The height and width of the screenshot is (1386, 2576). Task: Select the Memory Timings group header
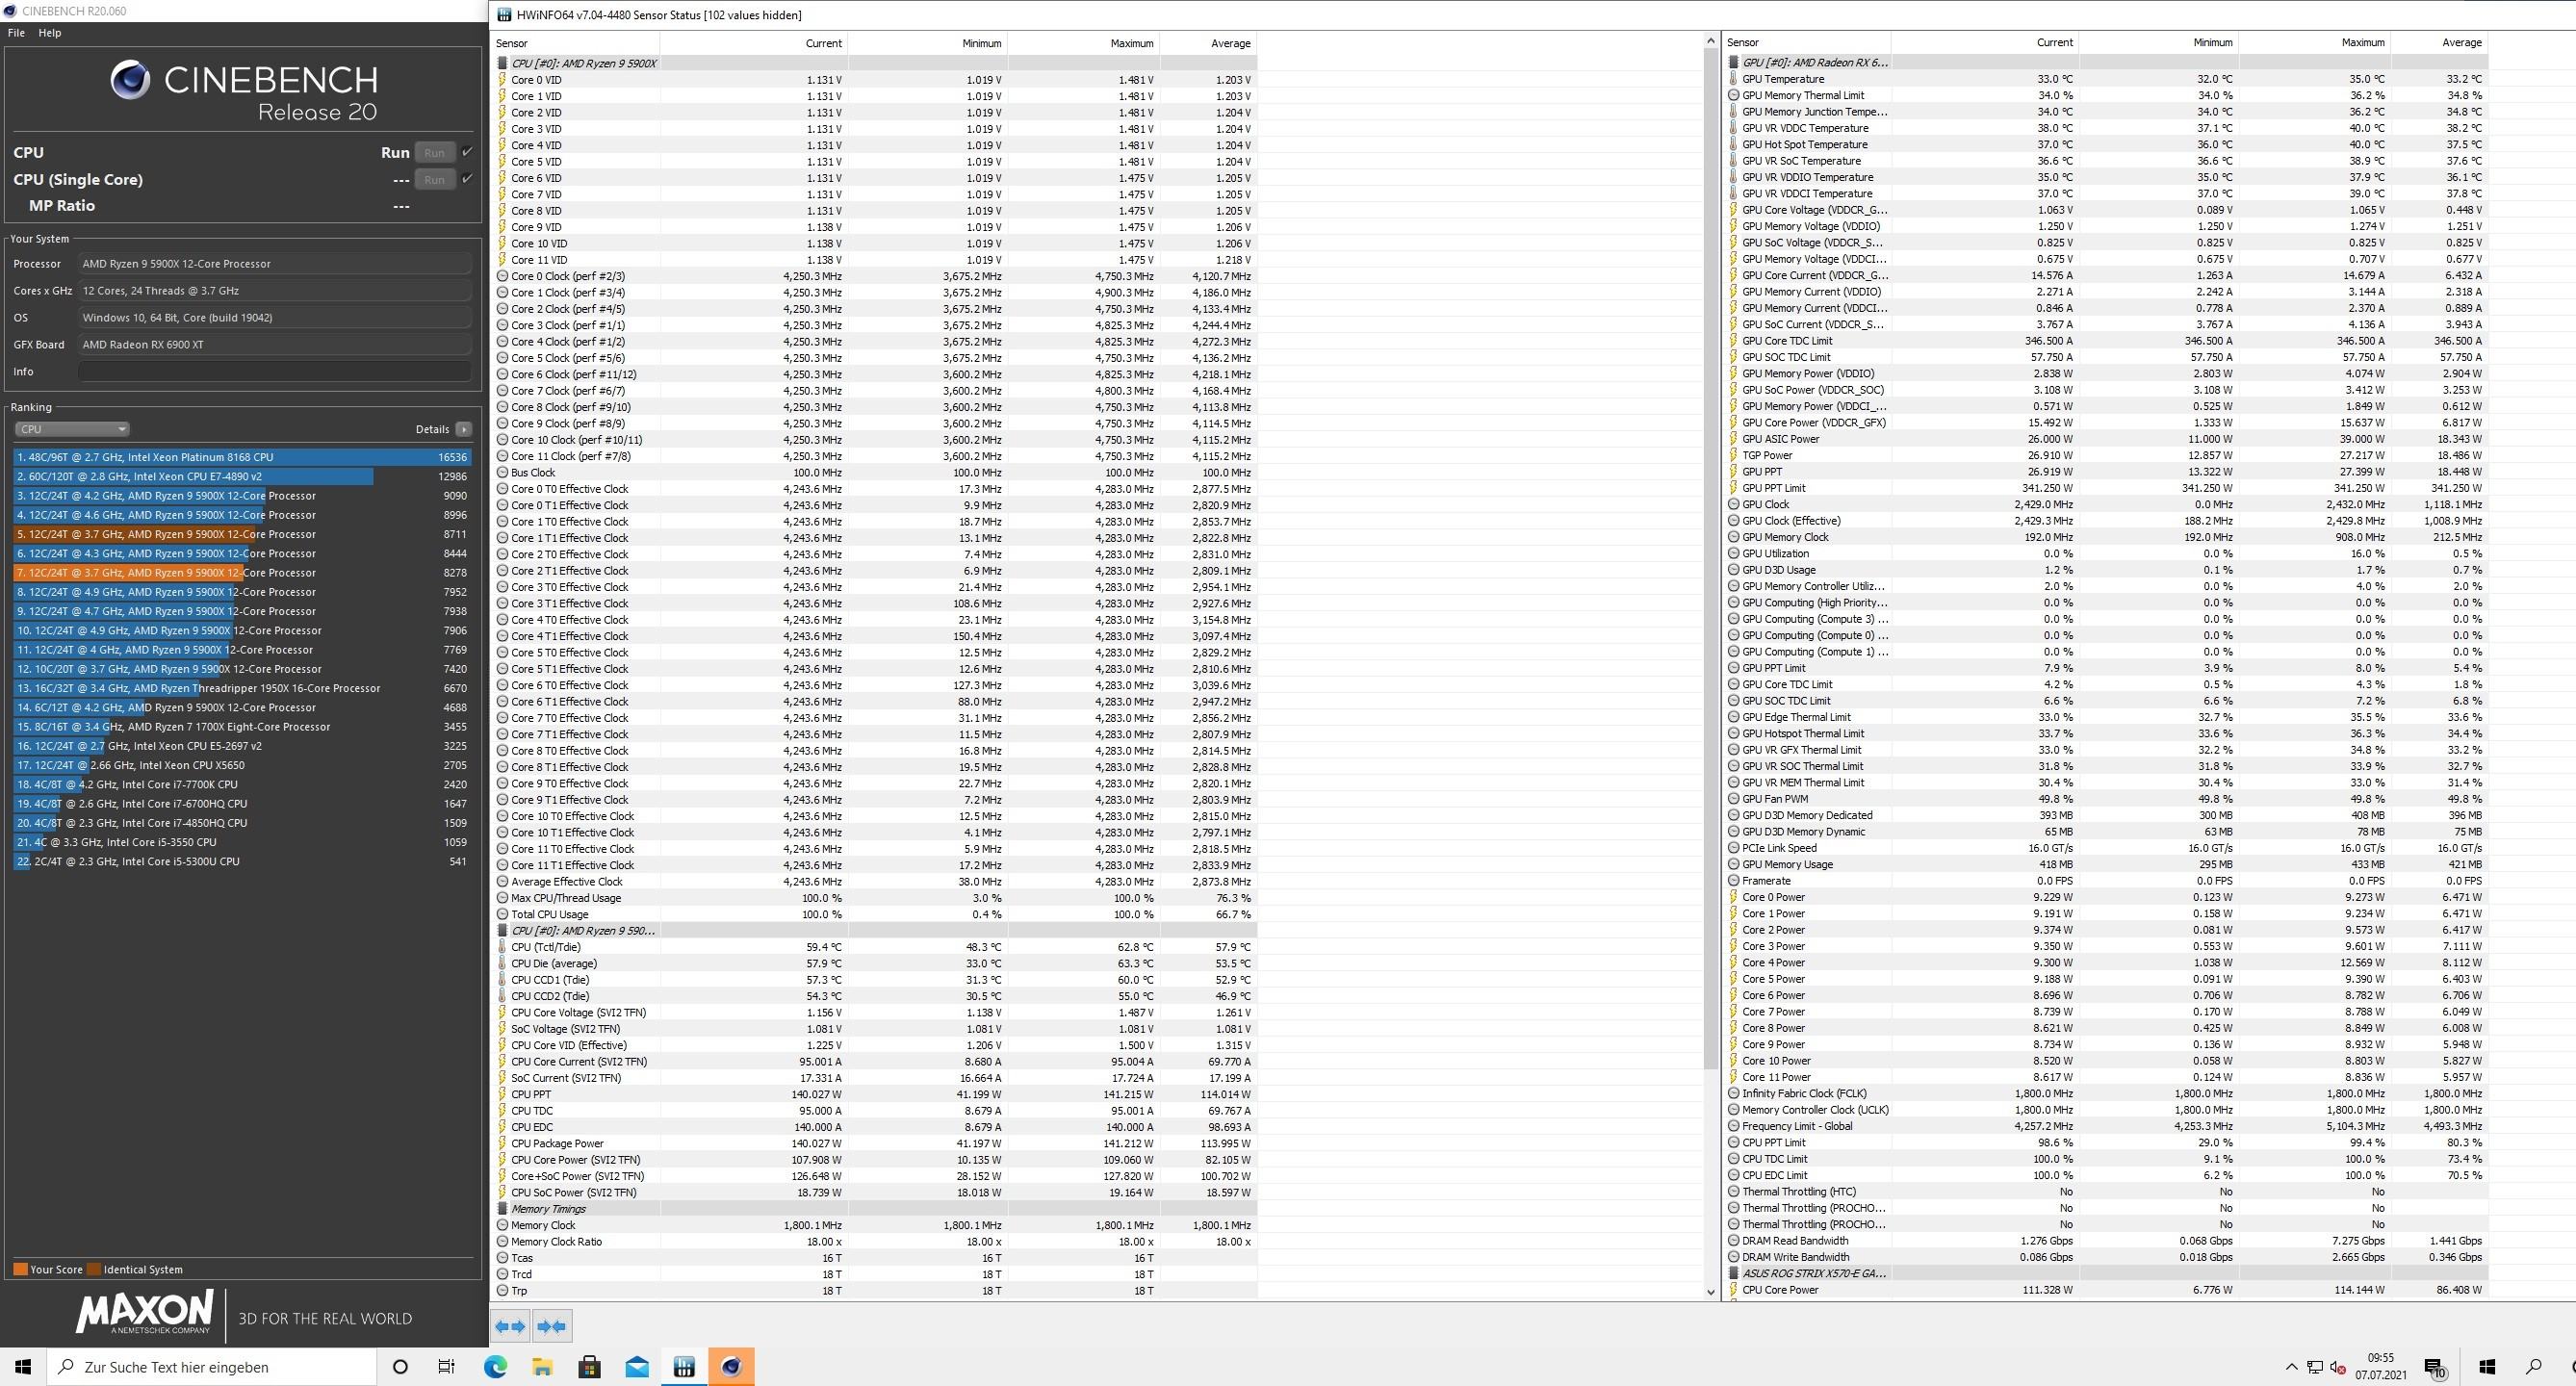pyautogui.click(x=875, y=1208)
